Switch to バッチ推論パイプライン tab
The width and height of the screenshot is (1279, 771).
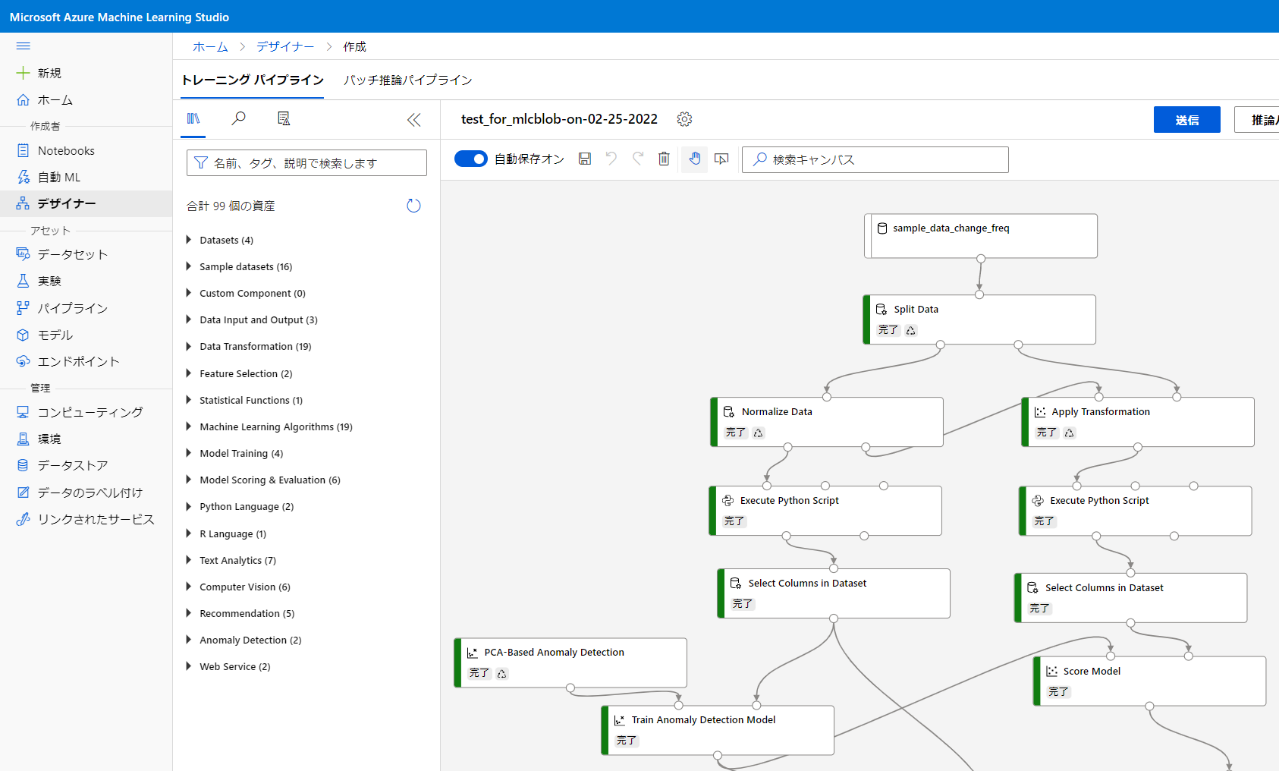(x=408, y=80)
